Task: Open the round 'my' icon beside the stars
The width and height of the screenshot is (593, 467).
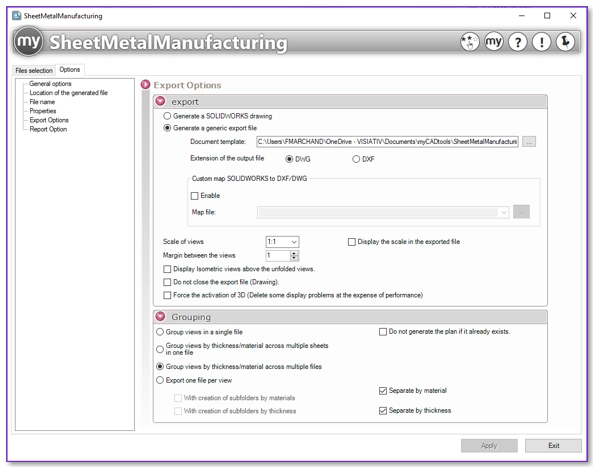Action: click(494, 42)
